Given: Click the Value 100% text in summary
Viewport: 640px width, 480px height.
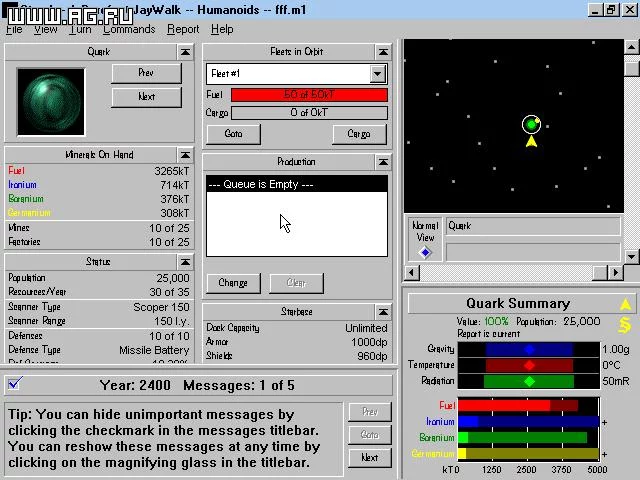Looking at the screenshot, I should coord(483,322).
